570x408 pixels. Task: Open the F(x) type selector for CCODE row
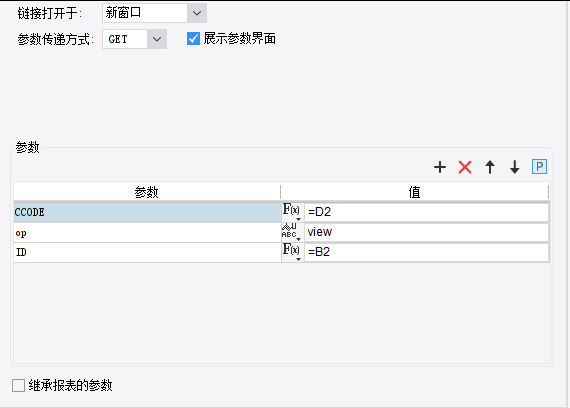point(292,212)
